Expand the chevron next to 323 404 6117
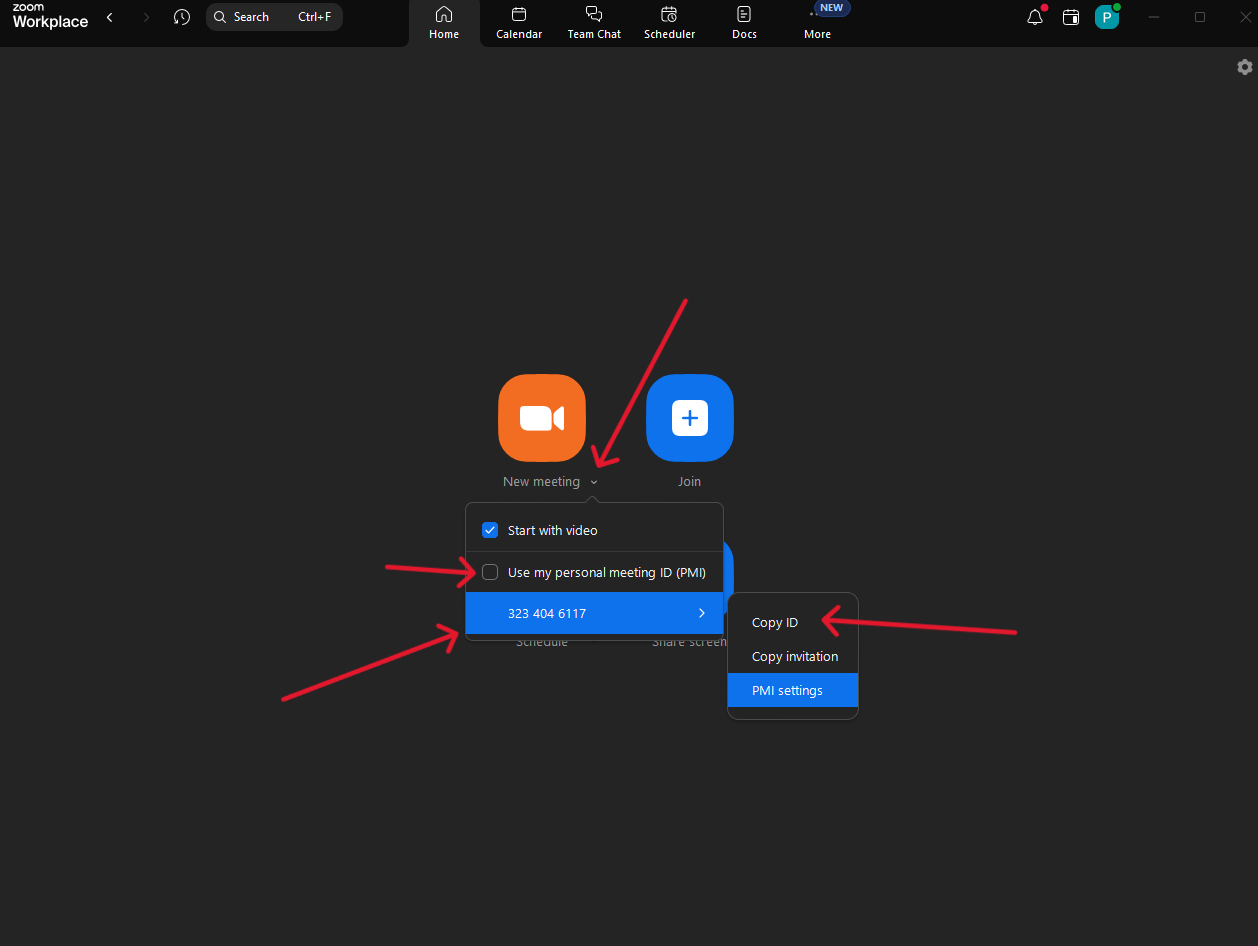 (x=702, y=613)
